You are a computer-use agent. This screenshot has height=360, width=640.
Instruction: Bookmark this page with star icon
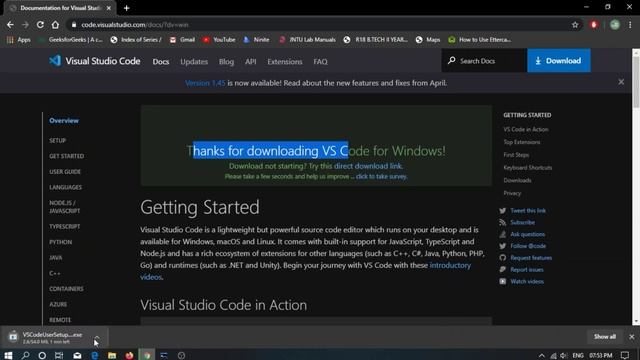[x=575, y=25]
